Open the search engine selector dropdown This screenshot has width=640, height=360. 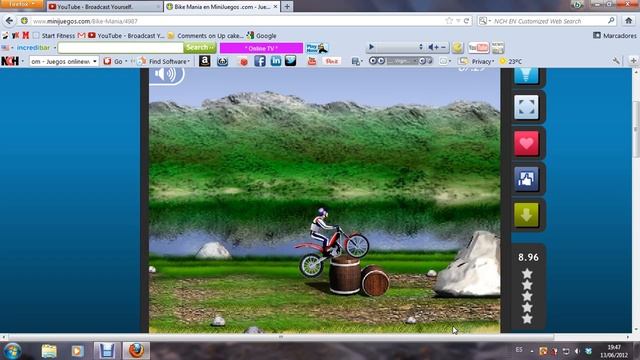[x=484, y=21]
